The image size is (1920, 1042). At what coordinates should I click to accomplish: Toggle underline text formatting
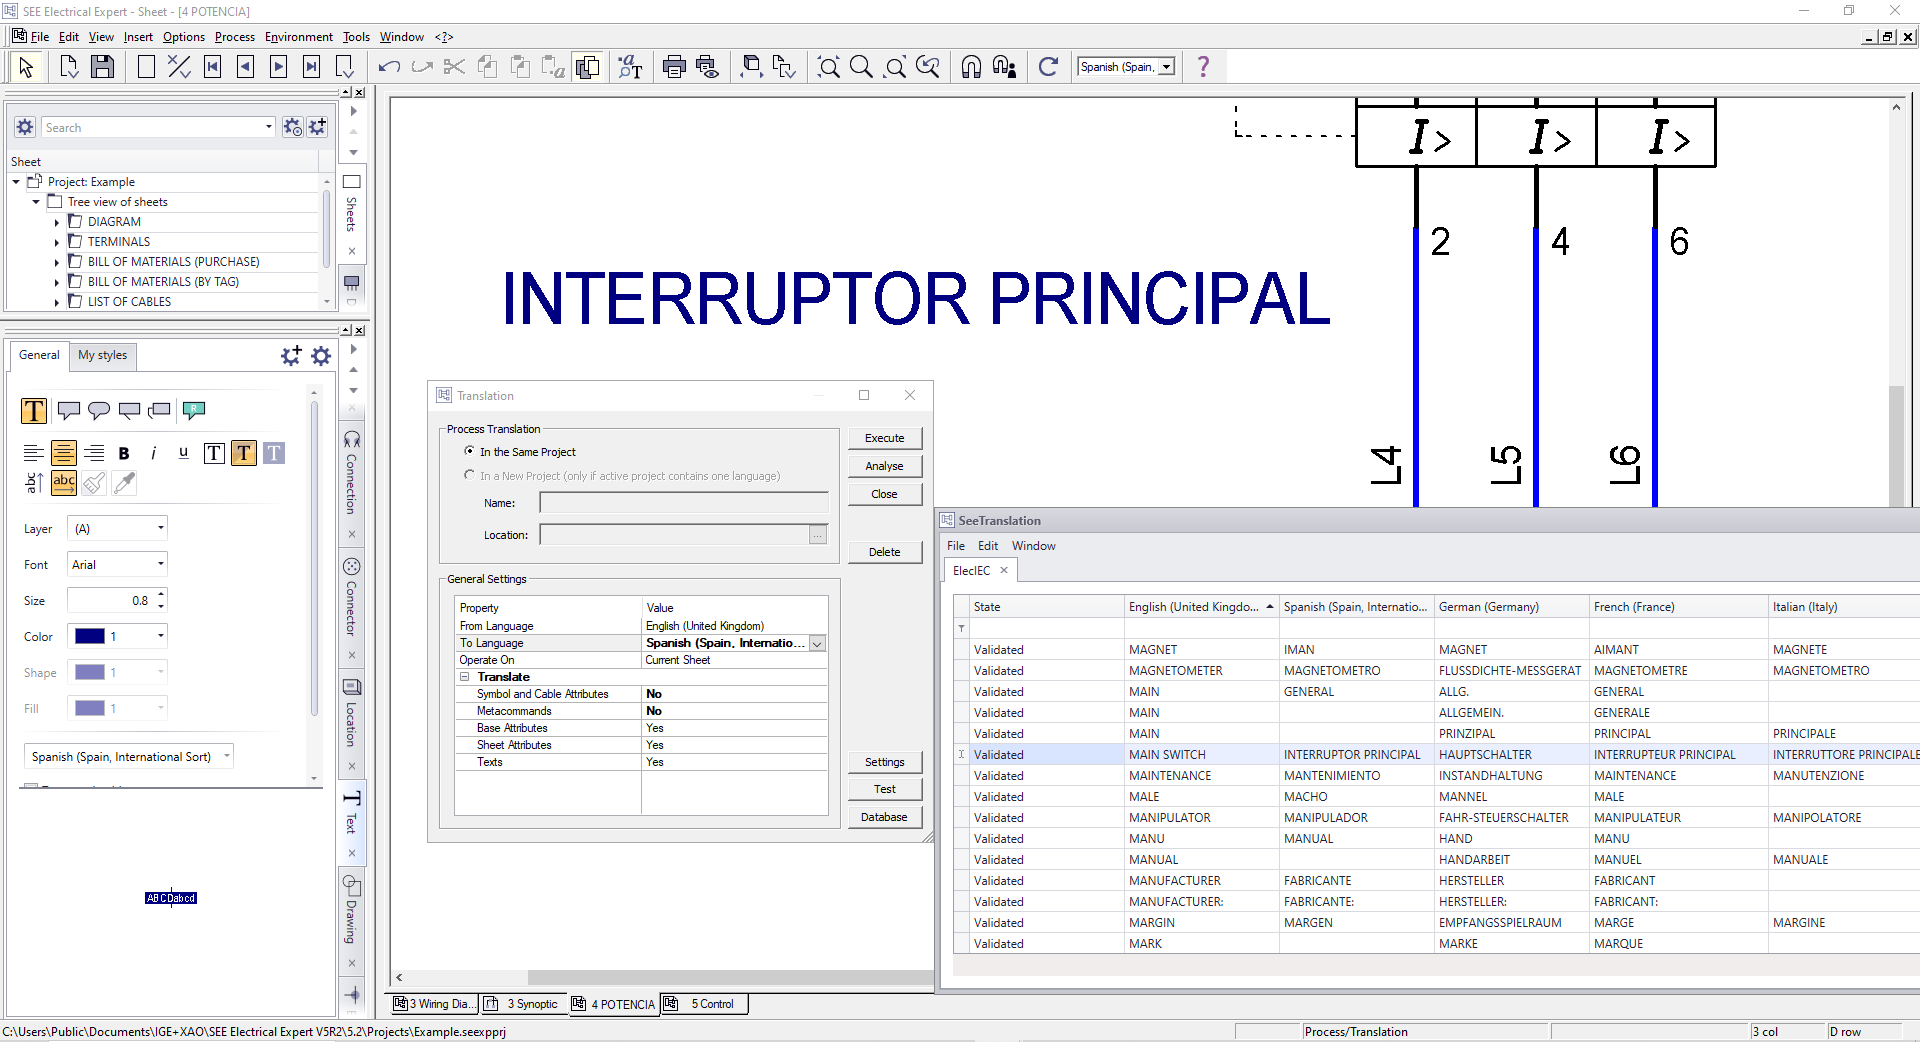183,453
